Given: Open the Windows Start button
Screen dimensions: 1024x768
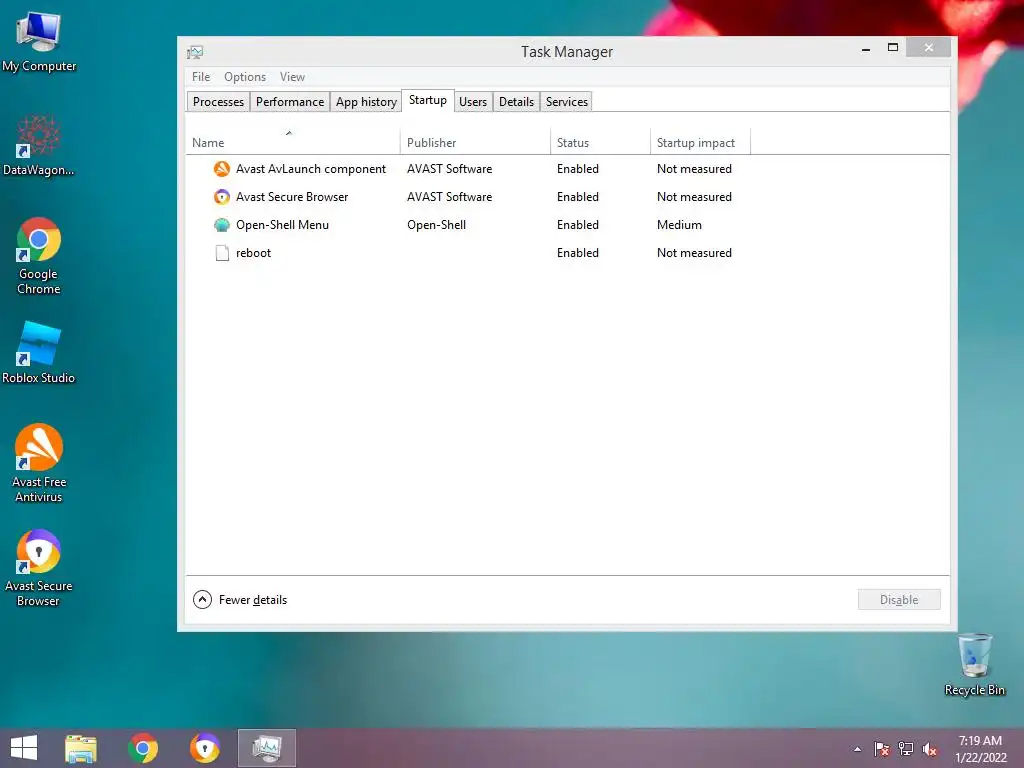Looking at the screenshot, I should (x=24, y=748).
